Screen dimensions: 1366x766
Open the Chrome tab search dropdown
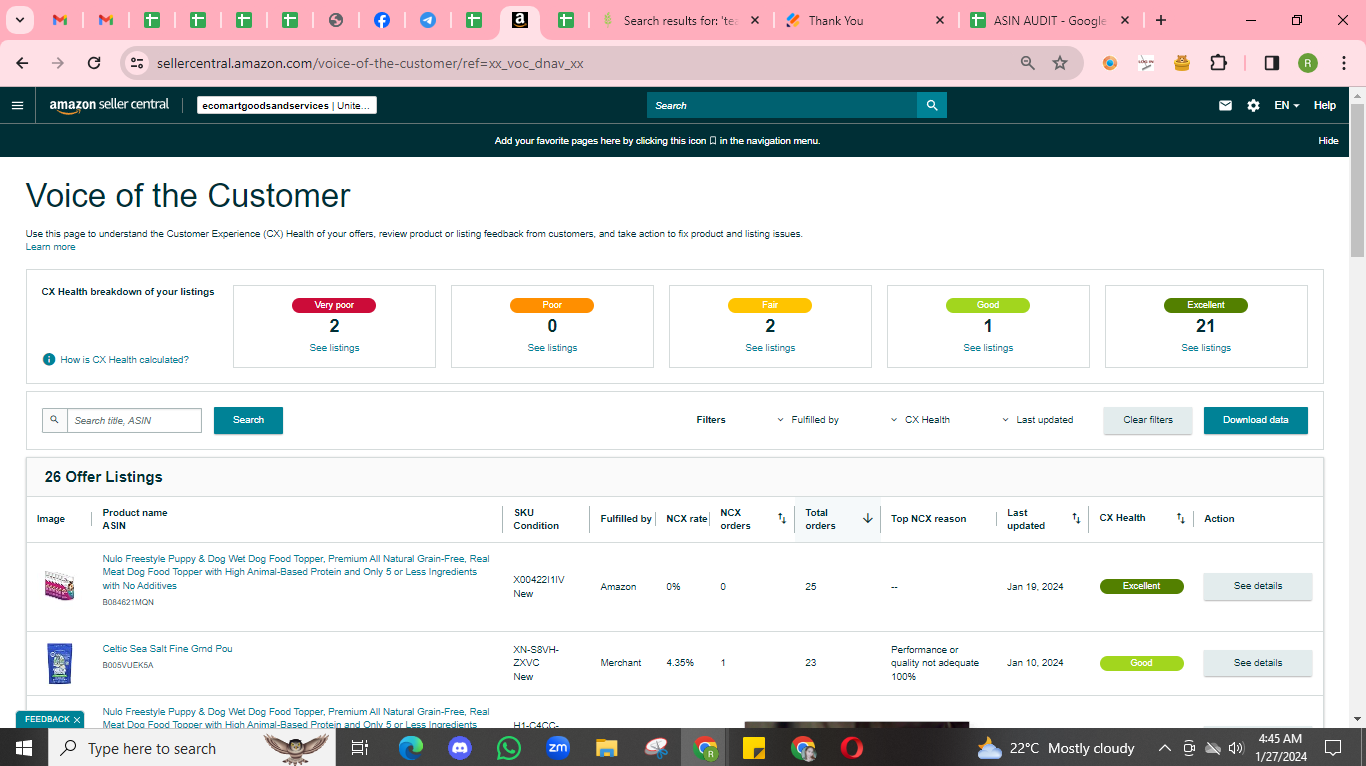(19, 20)
